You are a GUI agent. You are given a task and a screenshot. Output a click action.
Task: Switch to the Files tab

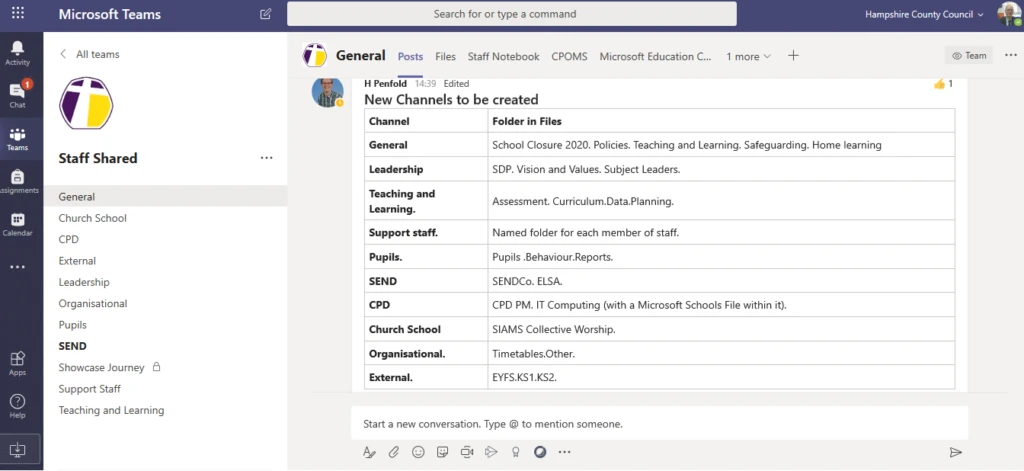[445, 57]
